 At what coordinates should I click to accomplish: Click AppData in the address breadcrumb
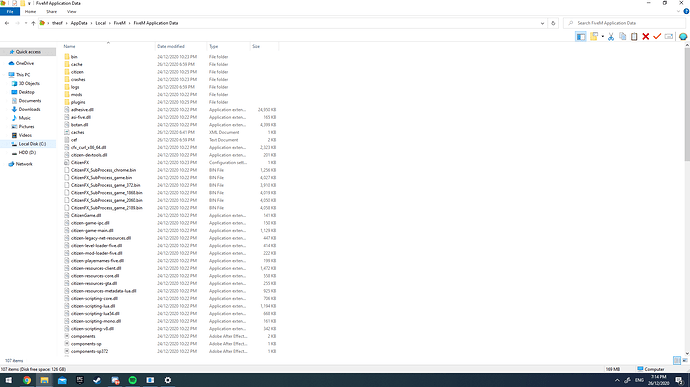(x=79, y=23)
